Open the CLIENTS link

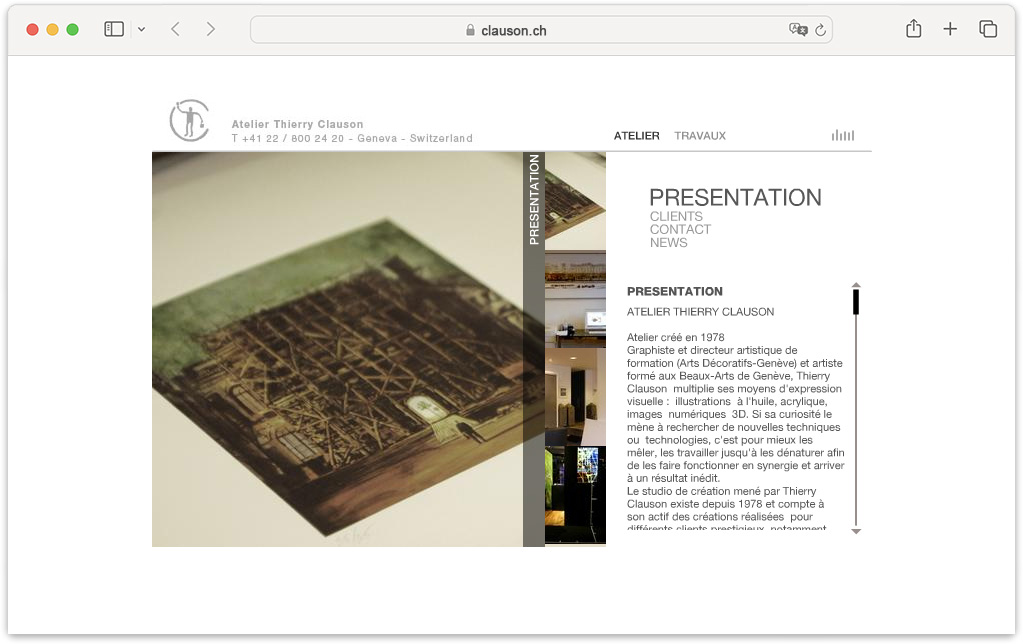676,216
